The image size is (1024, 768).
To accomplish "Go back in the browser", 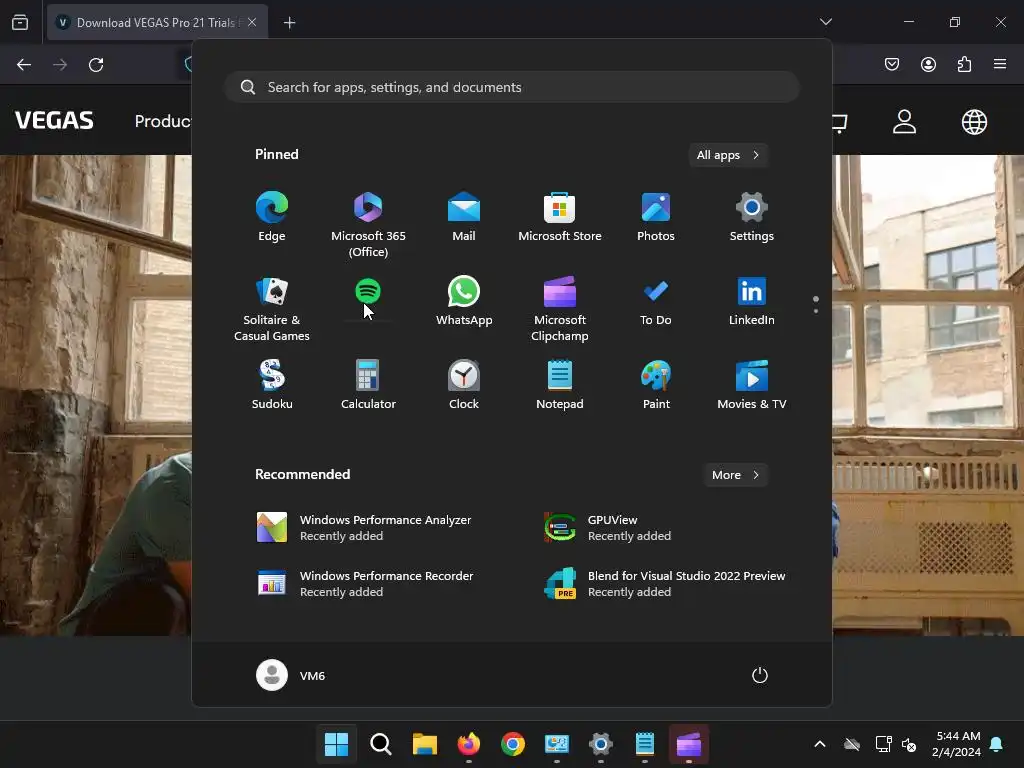I will coord(24,65).
